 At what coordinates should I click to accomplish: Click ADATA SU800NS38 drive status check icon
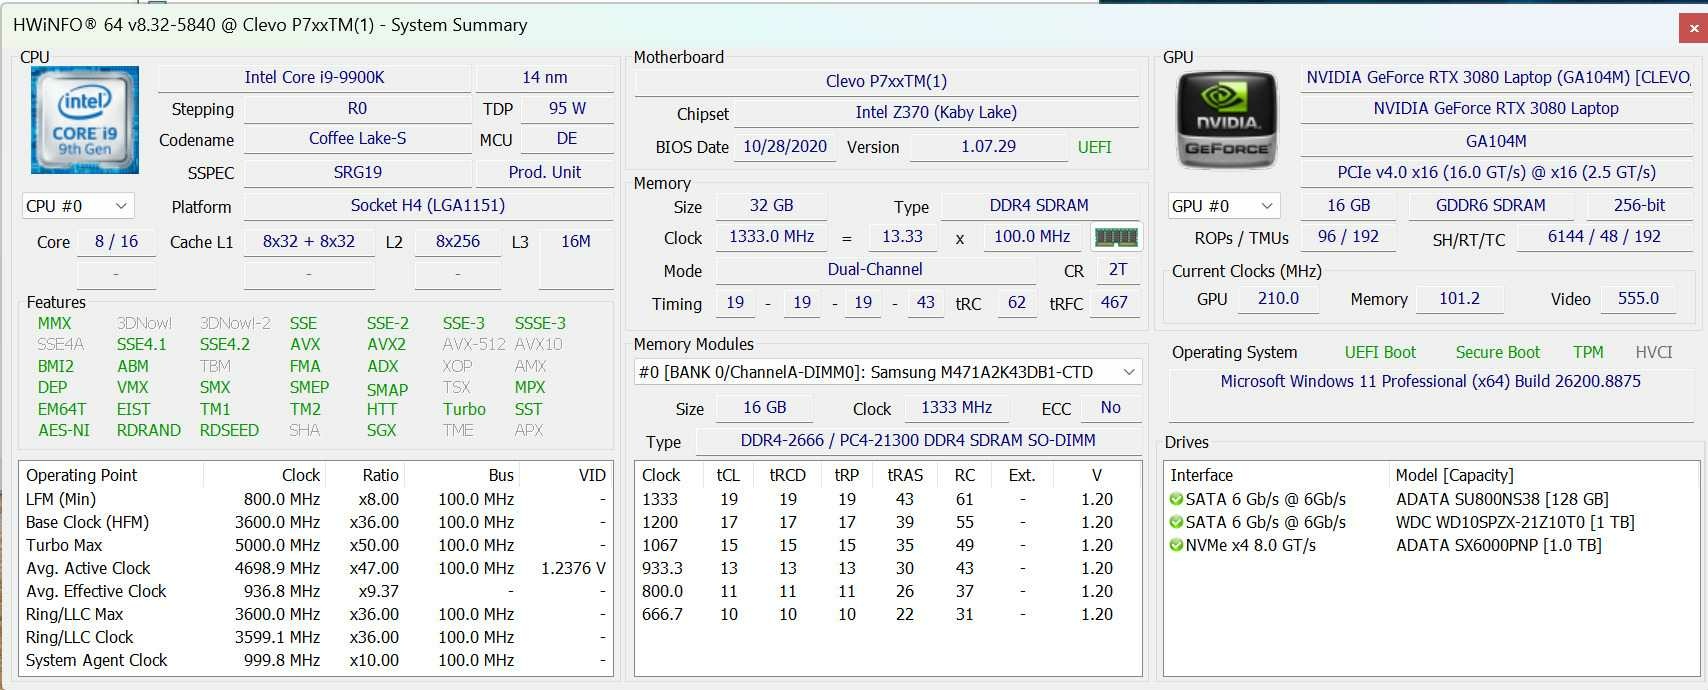[1176, 499]
